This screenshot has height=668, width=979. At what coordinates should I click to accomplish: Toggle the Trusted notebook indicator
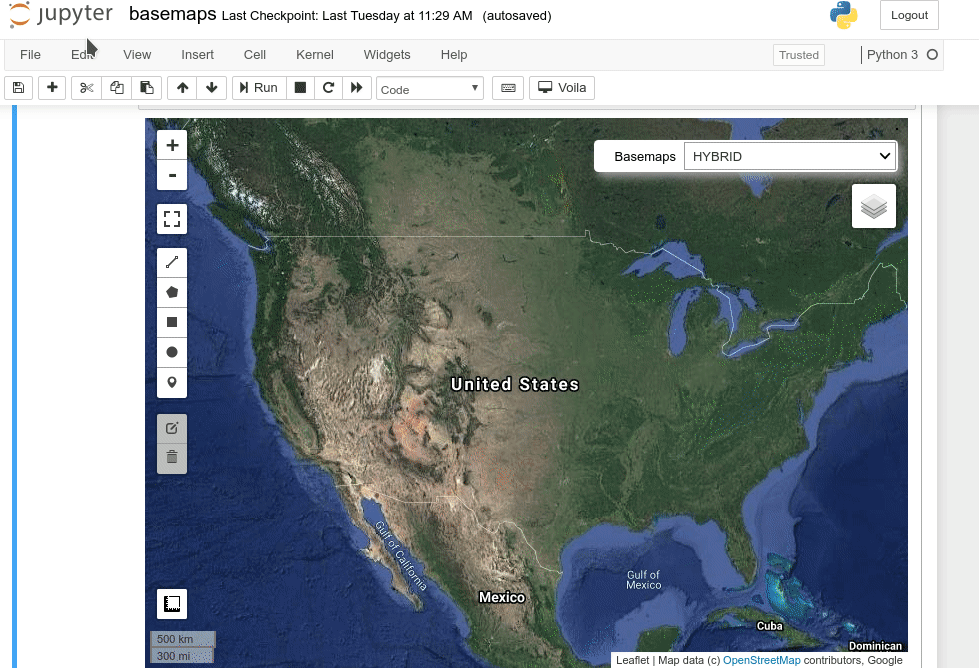tap(798, 55)
